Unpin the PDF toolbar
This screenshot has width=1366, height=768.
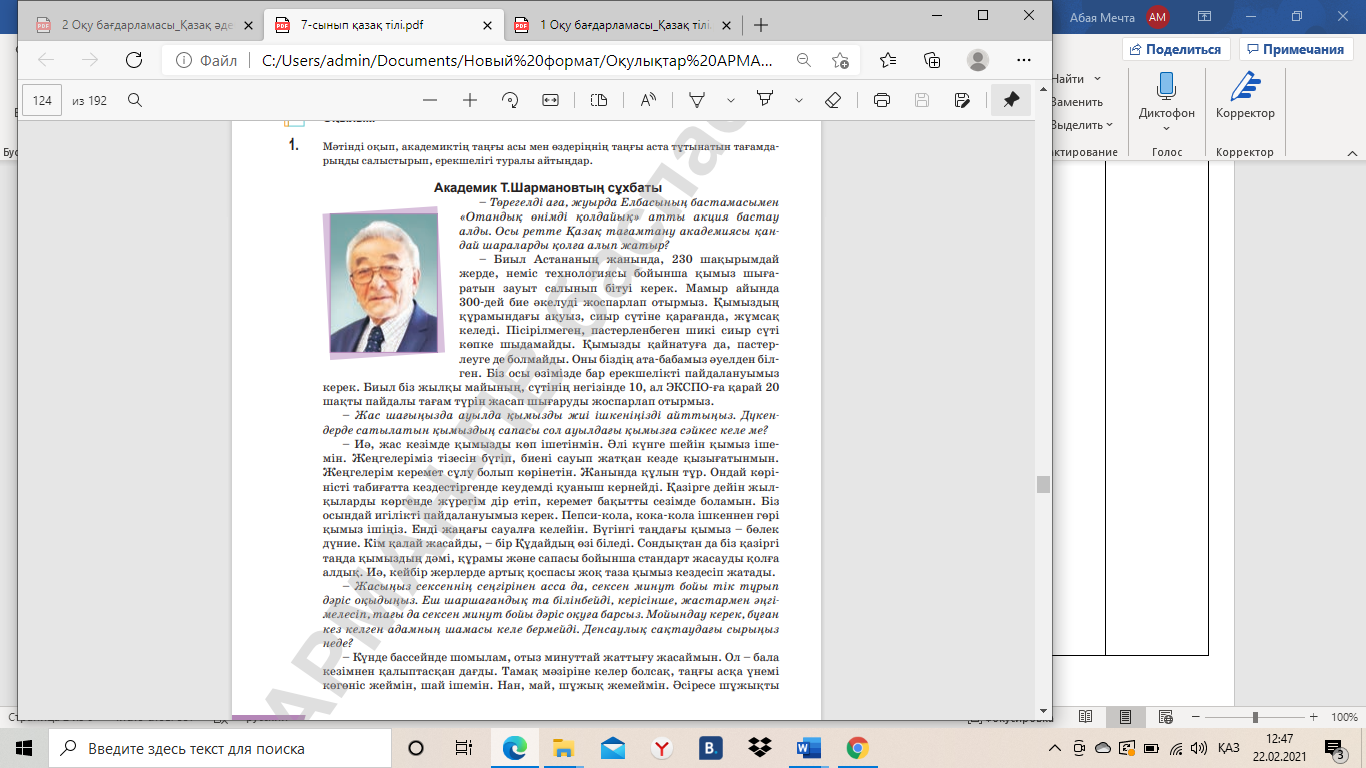[1011, 100]
